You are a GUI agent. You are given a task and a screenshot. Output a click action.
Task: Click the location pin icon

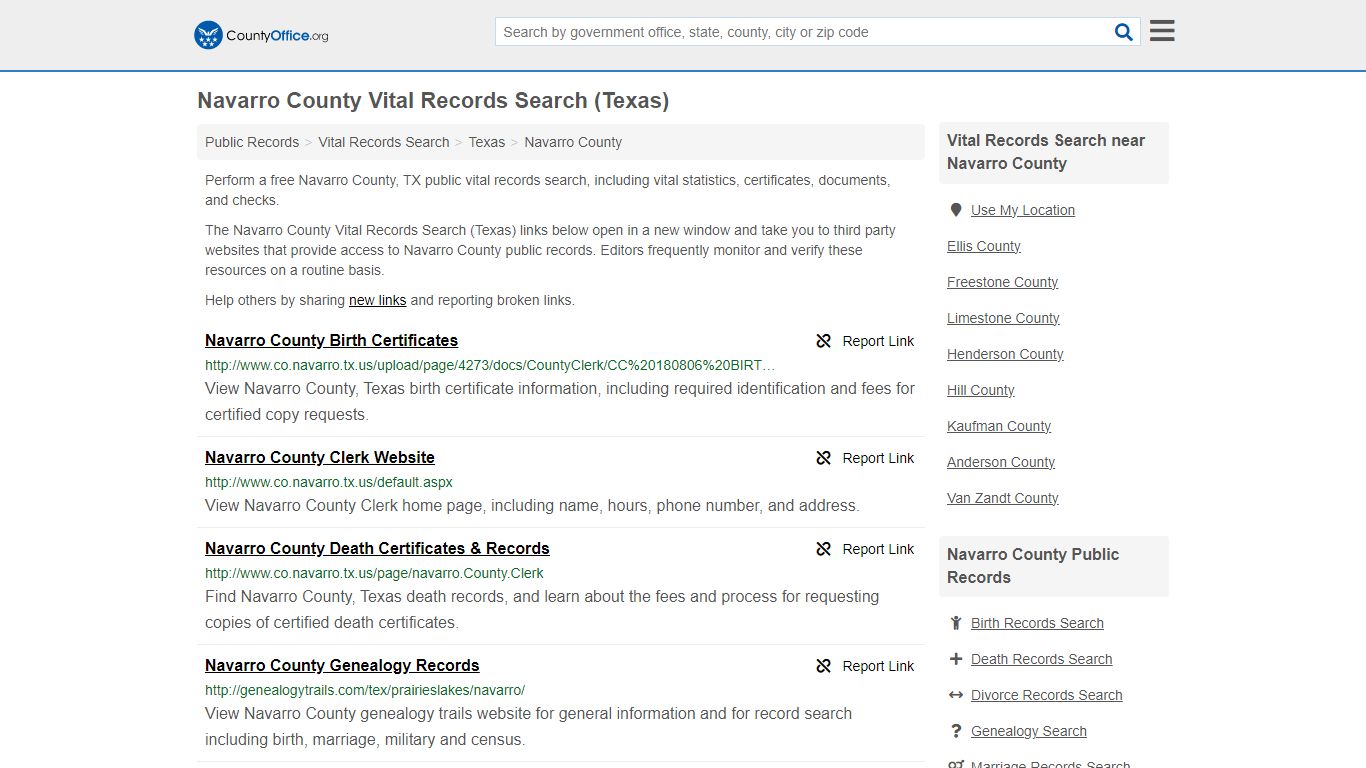click(x=956, y=210)
